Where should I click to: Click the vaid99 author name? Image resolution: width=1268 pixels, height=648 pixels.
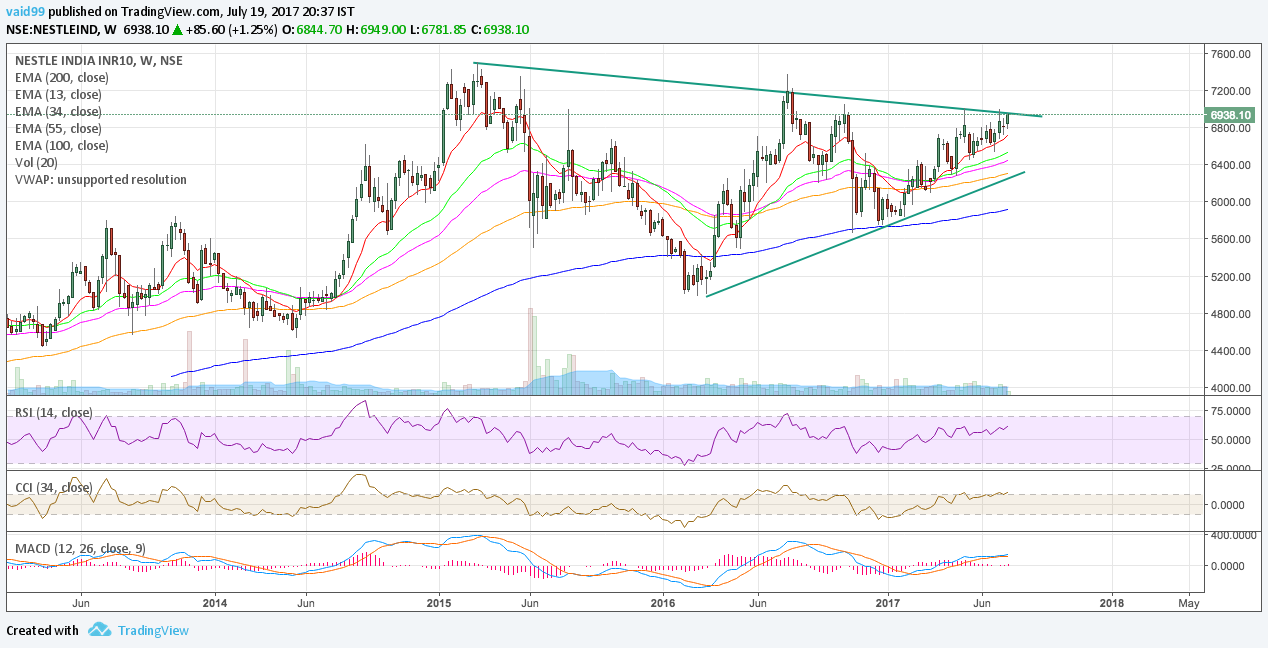[25, 11]
